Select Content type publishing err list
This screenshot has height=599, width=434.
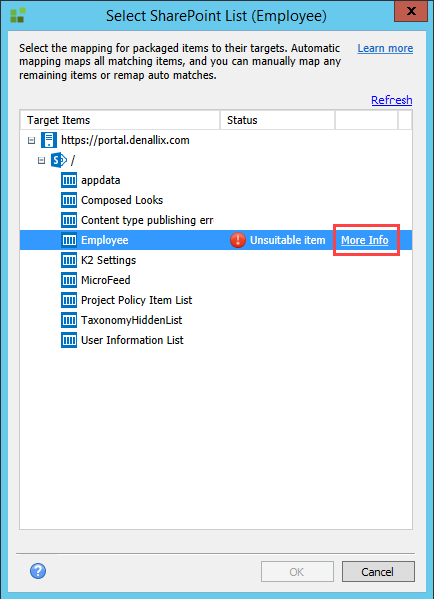point(147,220)
